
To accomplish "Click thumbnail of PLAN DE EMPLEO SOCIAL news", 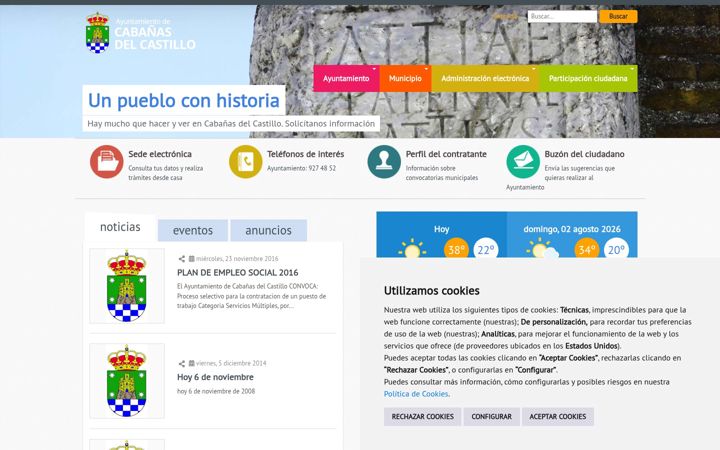I will pos(127,286).
